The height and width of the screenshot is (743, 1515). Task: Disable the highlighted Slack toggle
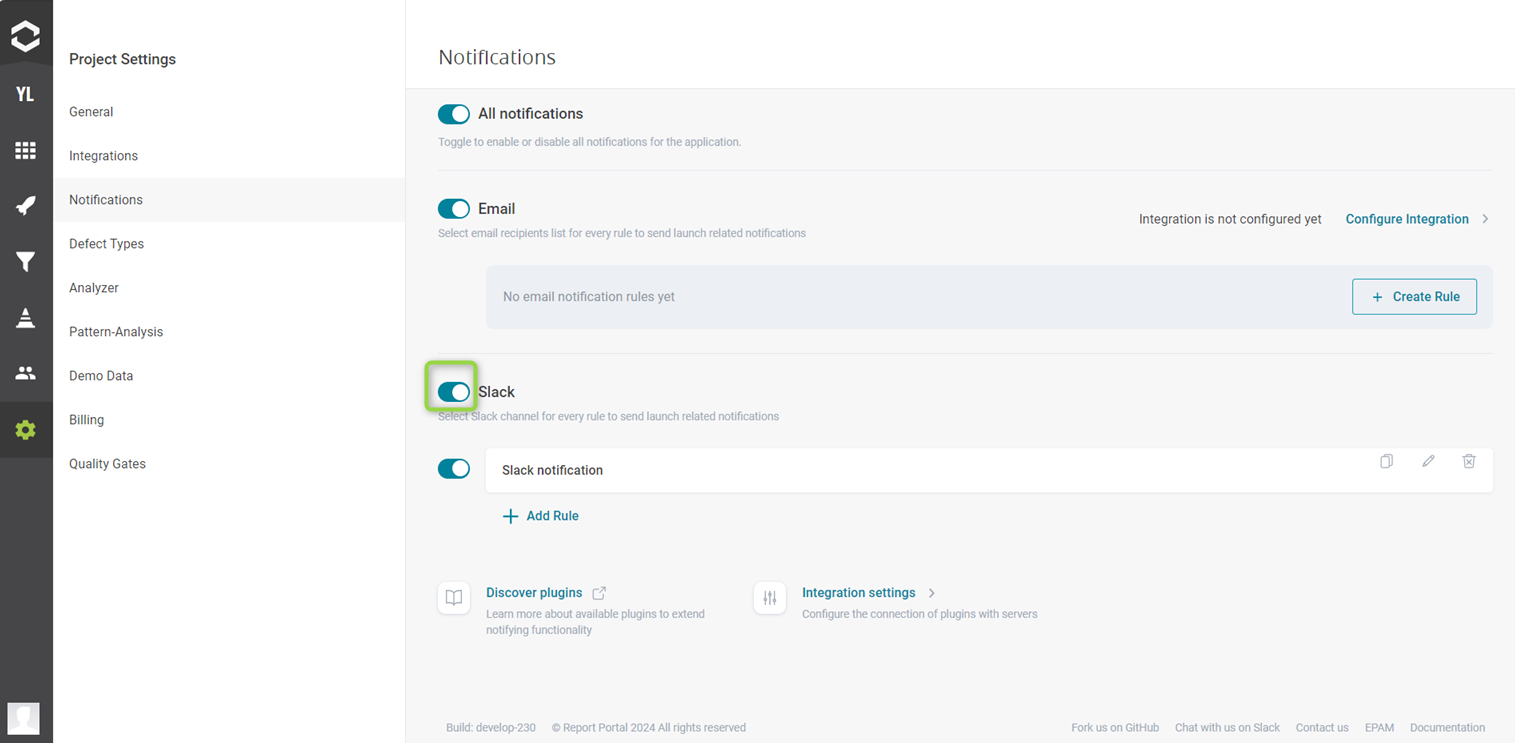[x=453, y=391]
